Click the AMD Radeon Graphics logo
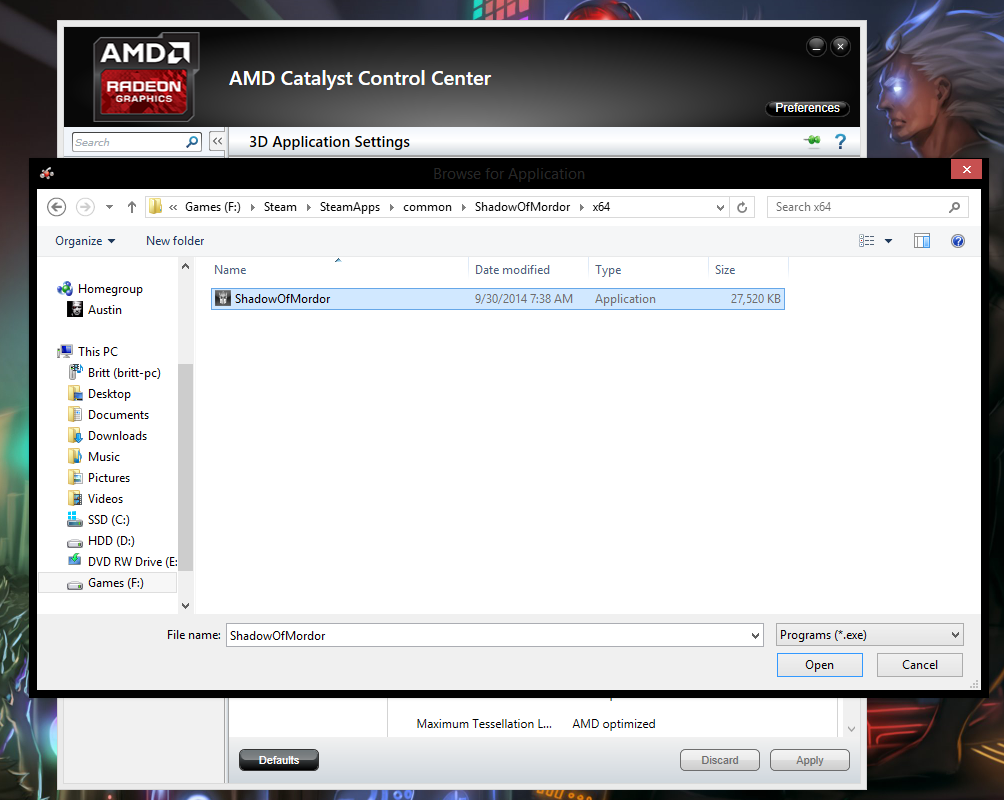Image resolution: width=1004 pixels, height=800 pixels. click(146, 78)
